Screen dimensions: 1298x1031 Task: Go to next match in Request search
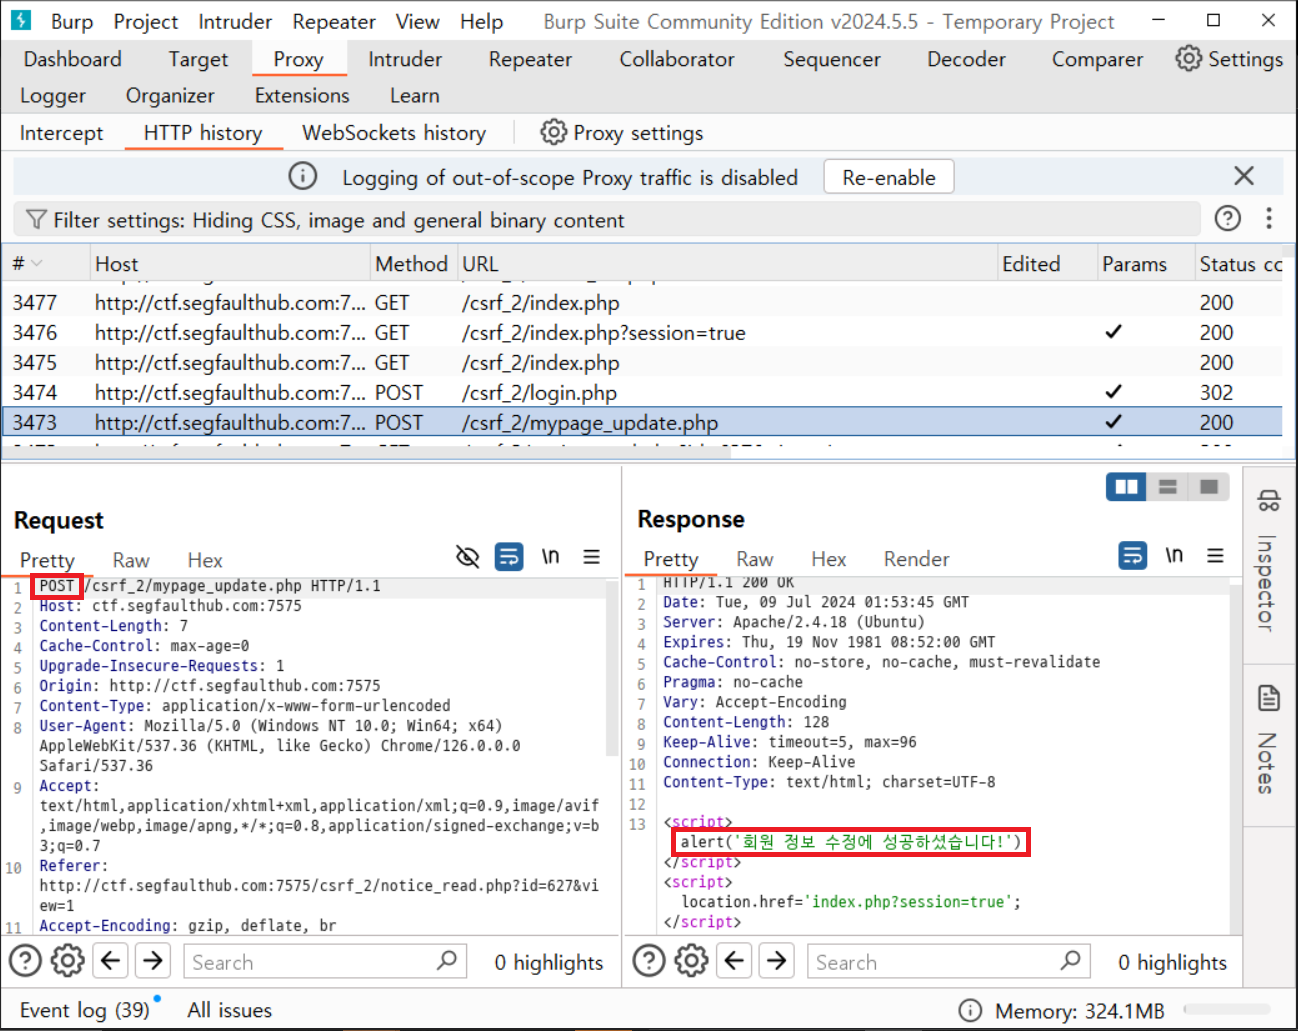[153, 961]
